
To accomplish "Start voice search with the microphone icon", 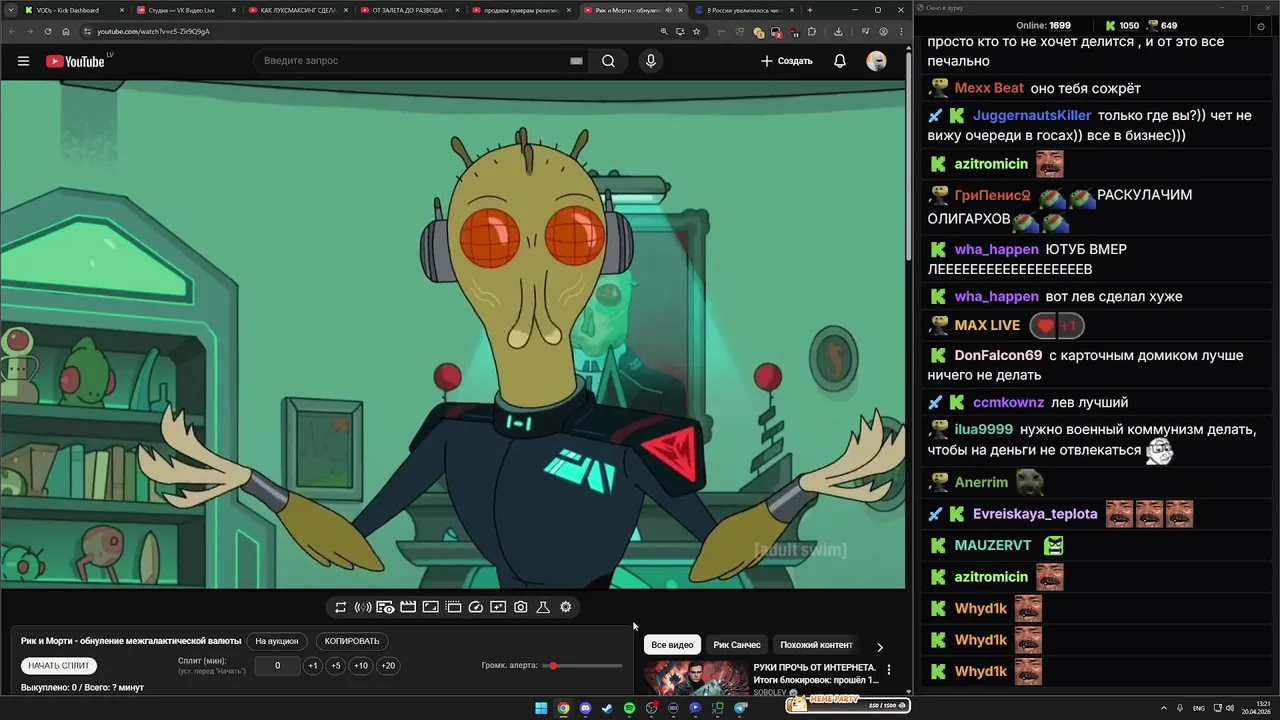I will coord(651,61).
